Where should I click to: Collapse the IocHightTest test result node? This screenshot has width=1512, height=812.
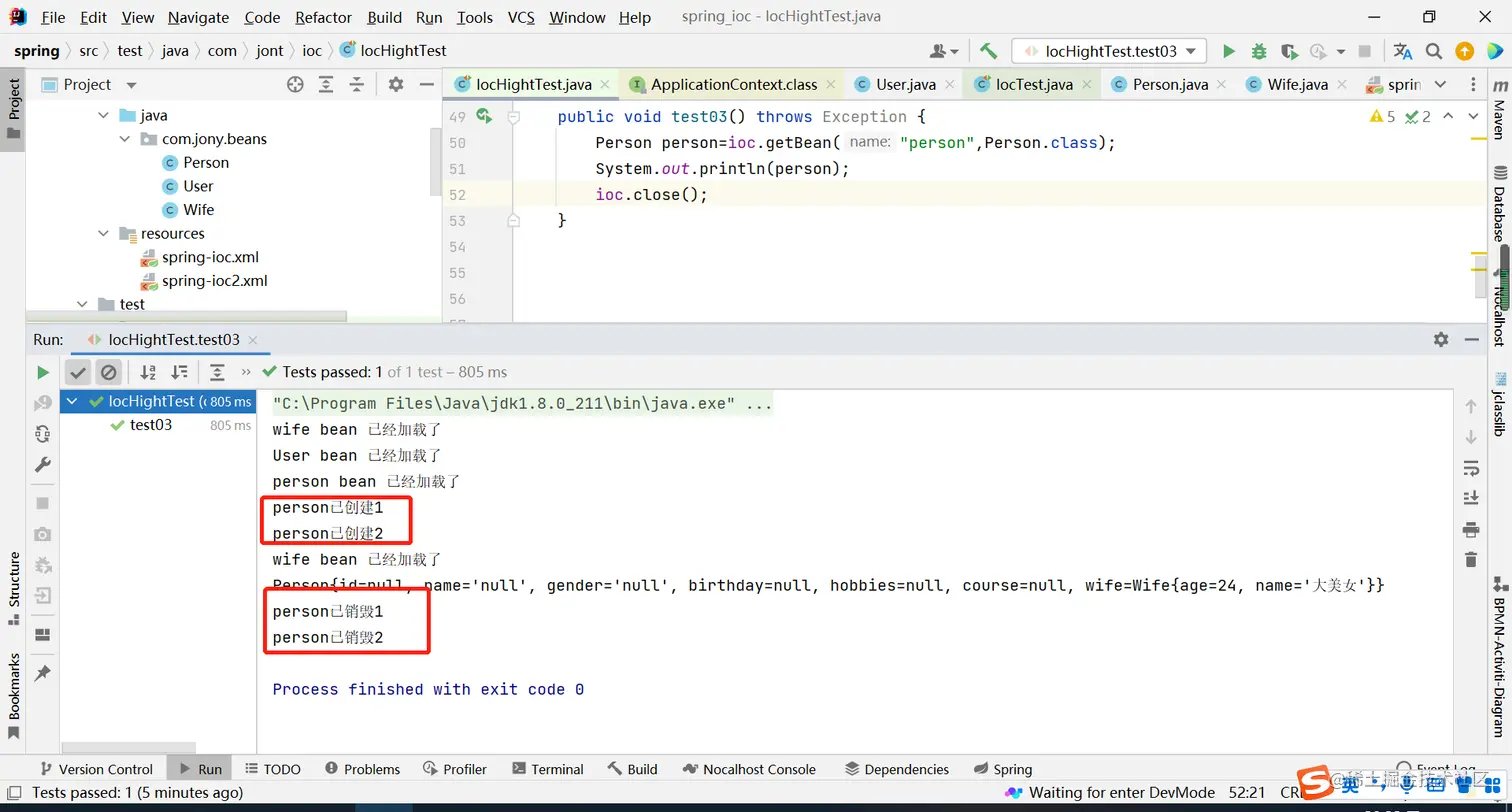pyautogui.click(x=71, y=401)
